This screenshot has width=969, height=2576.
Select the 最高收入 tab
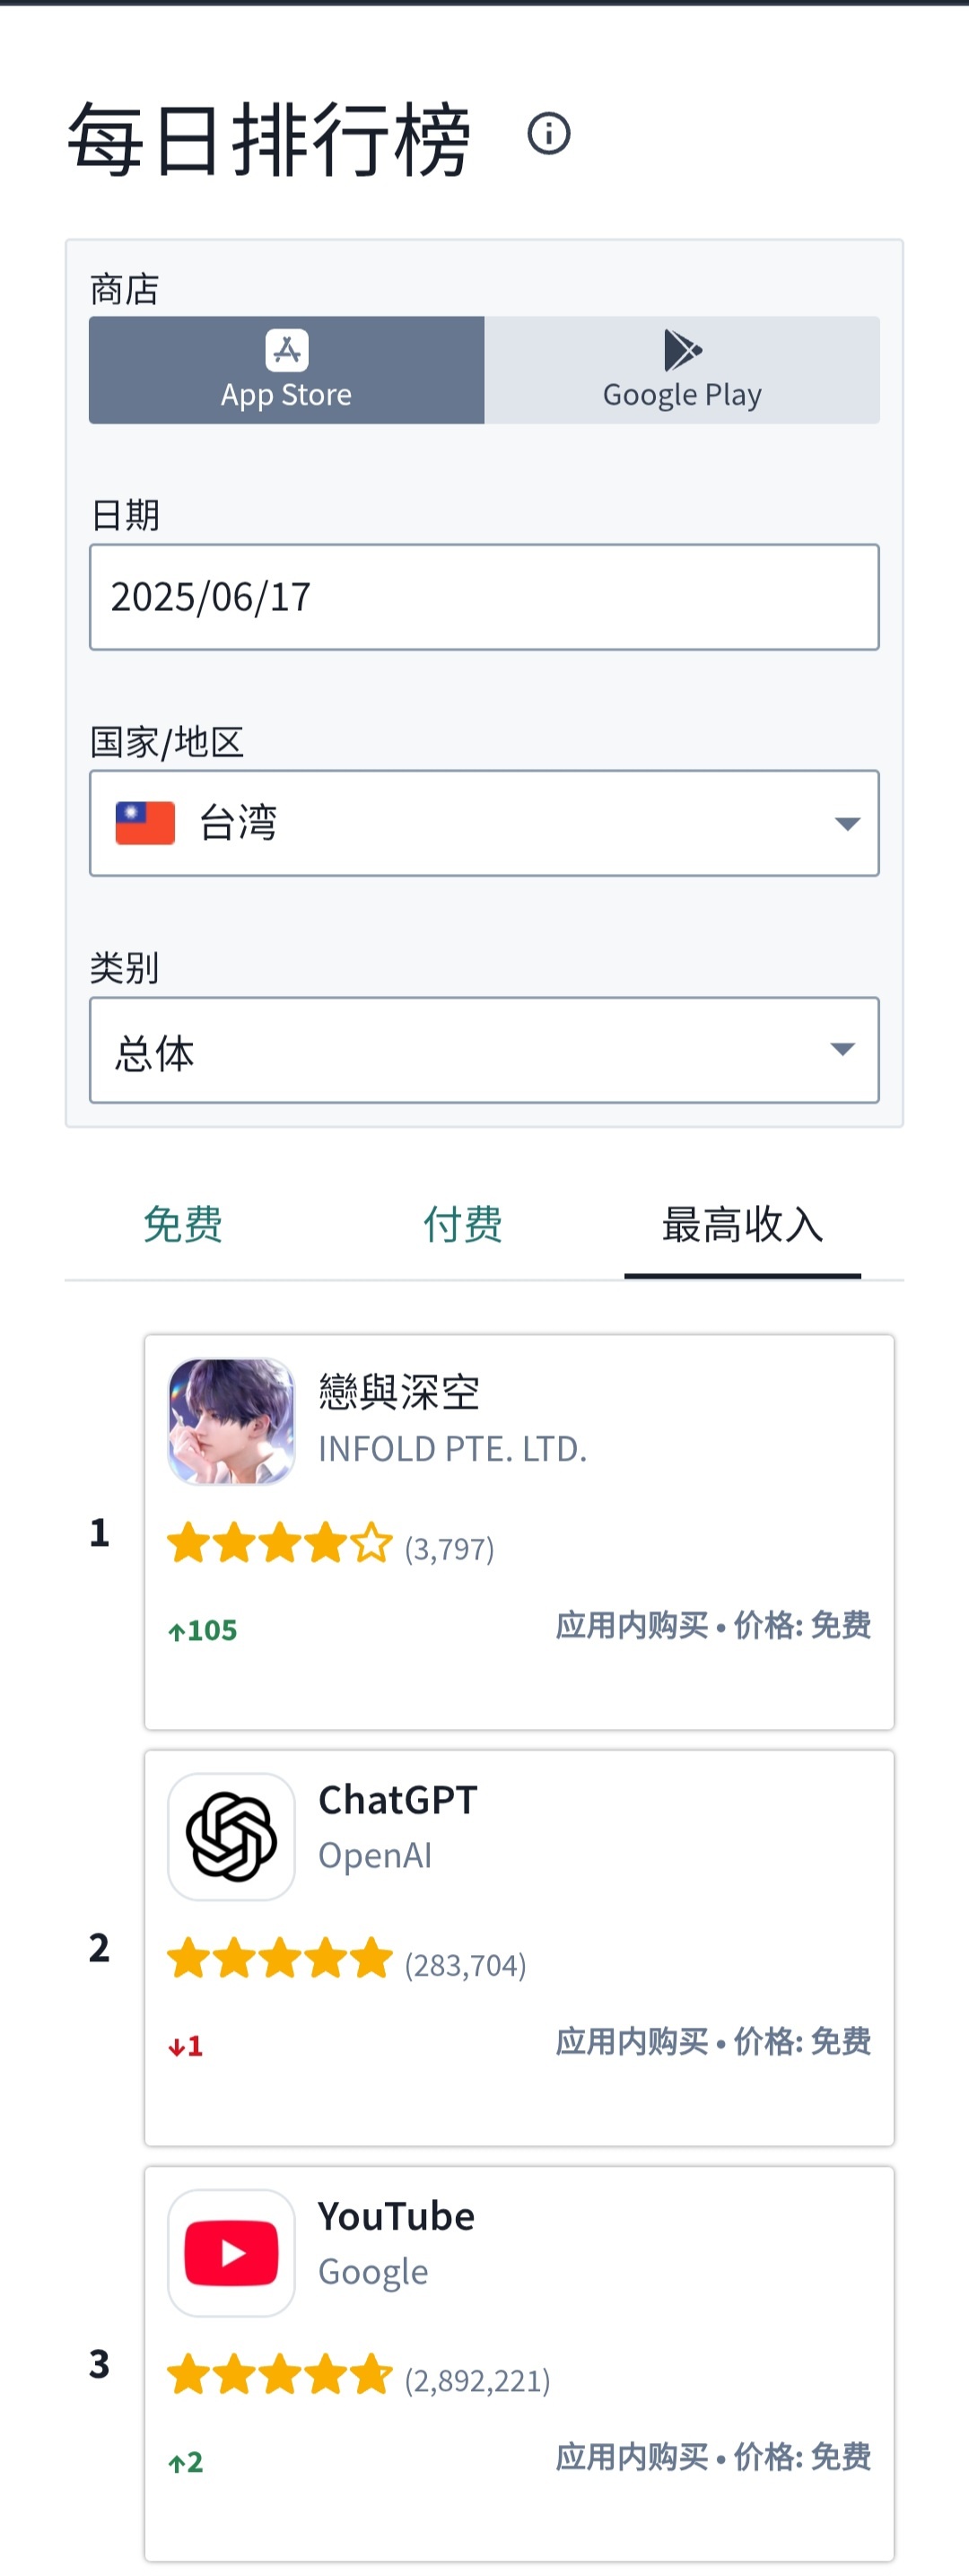pyautogui.click(x=743, y=1225)
